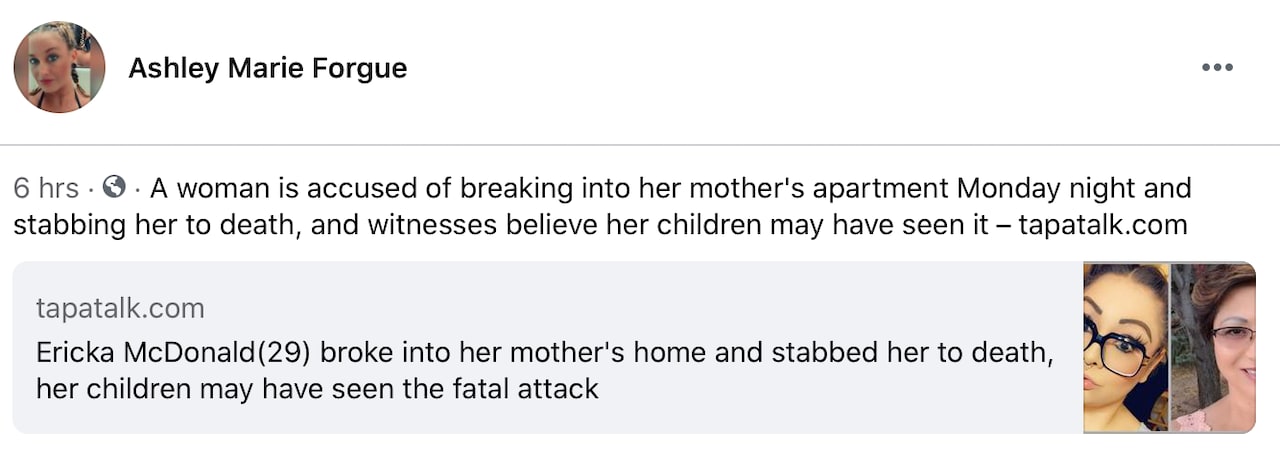Open the left preview photo with black glasses
Viewport: 1280px width, 457px height.
point(1126,347)
